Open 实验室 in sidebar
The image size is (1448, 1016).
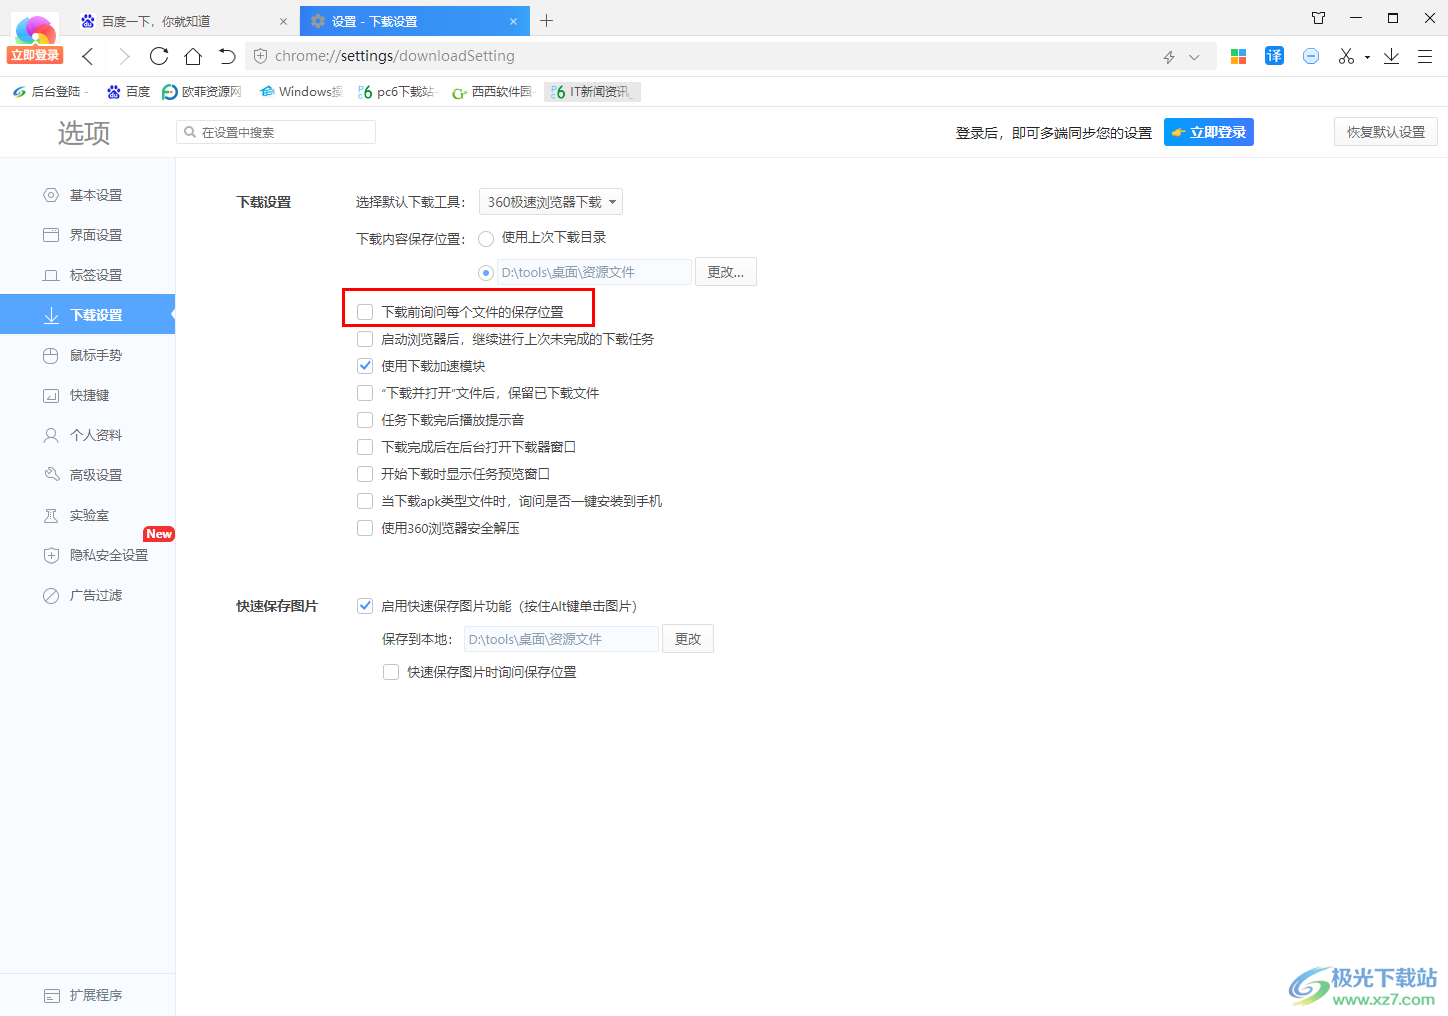pyautogui.click(x=87, y=515)
